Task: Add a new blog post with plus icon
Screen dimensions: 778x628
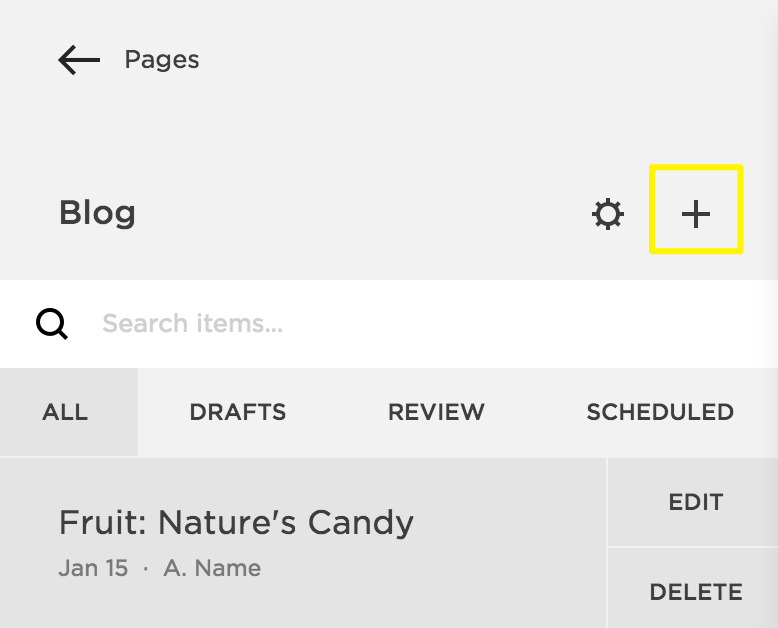Action: coord(696,213)
